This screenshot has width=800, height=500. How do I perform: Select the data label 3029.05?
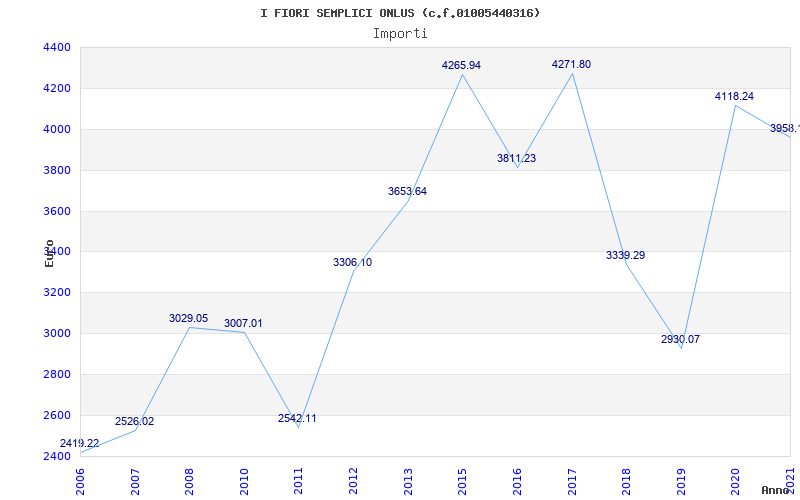click(x=189, y=318)
